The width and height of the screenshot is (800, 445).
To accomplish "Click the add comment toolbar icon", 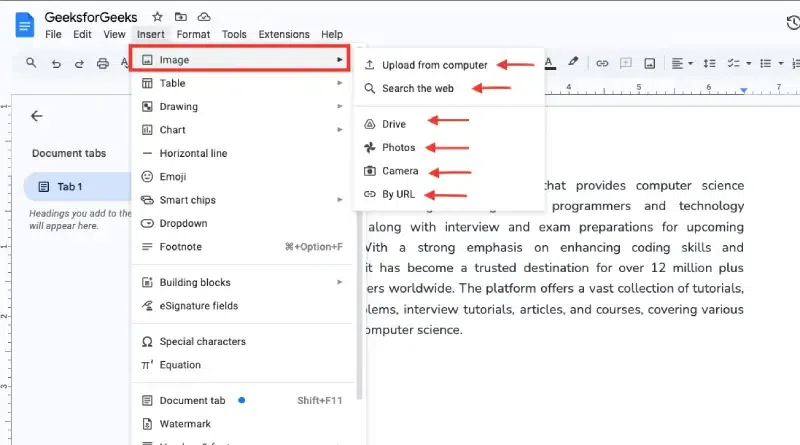I will point(626,63).
